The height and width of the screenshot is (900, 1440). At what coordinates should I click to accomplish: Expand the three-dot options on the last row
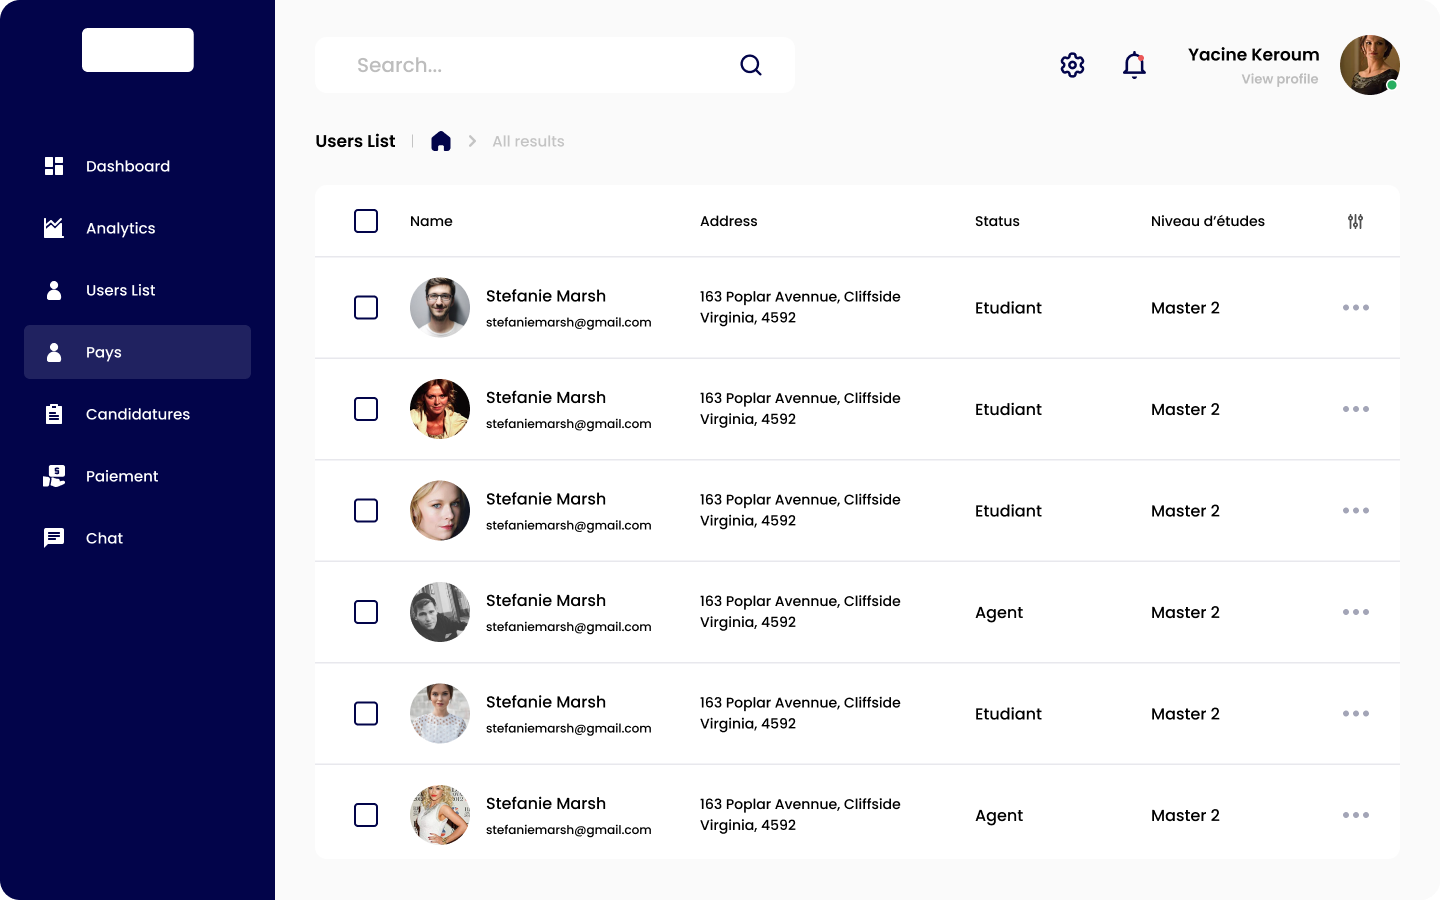coord(1356,815)
